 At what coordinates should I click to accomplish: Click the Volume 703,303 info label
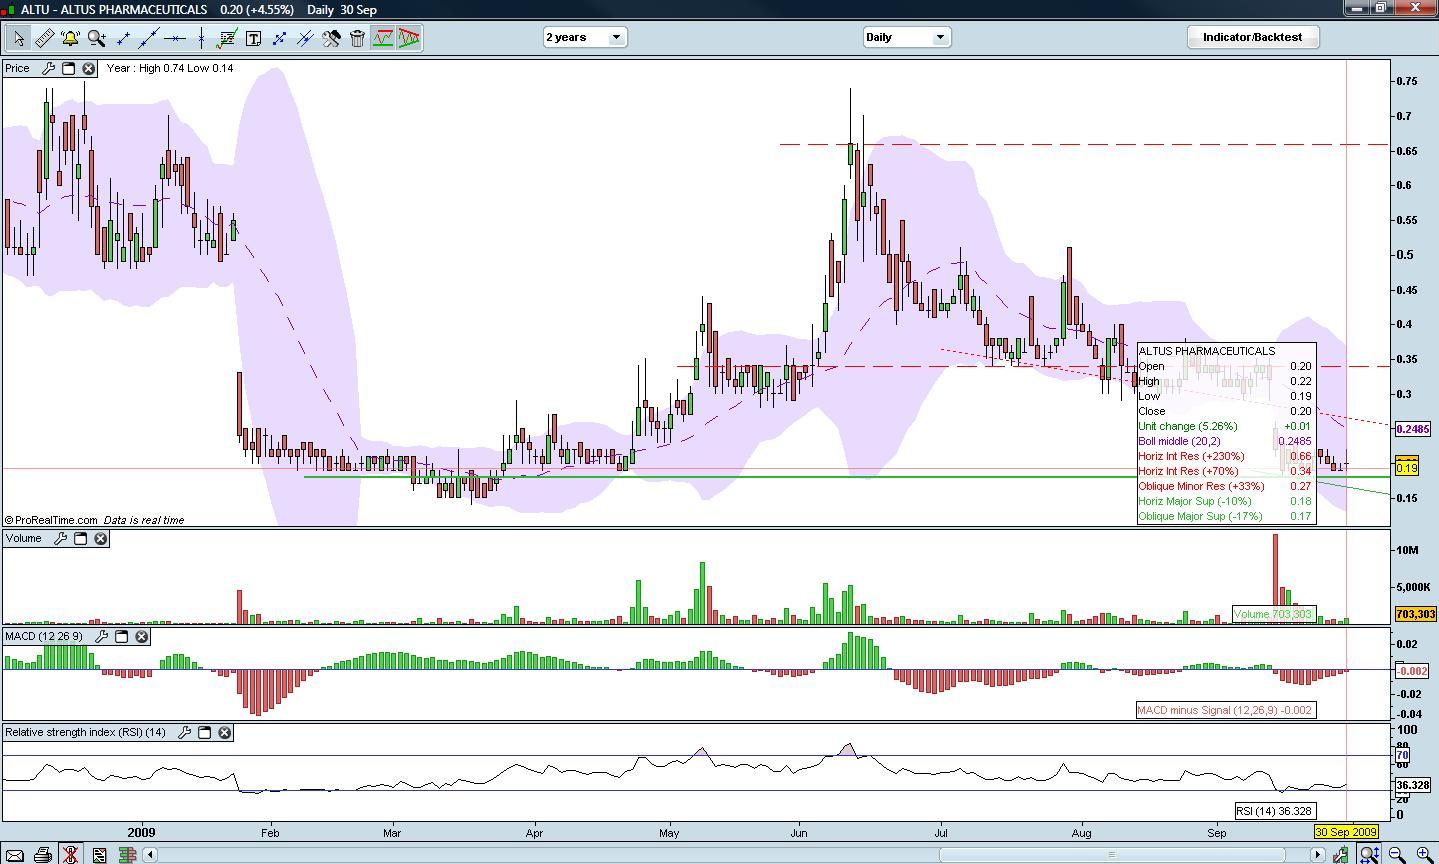pyautogui.click(x=1273, y=614)
